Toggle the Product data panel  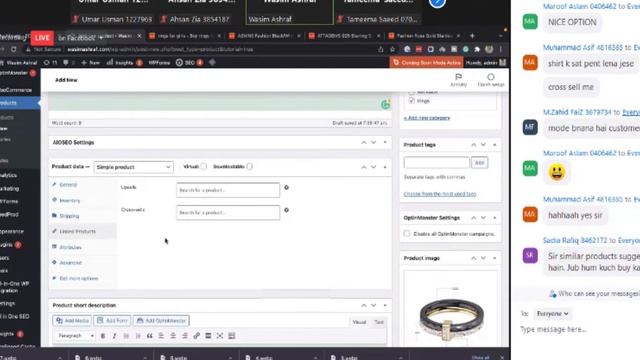pos(385,167)
